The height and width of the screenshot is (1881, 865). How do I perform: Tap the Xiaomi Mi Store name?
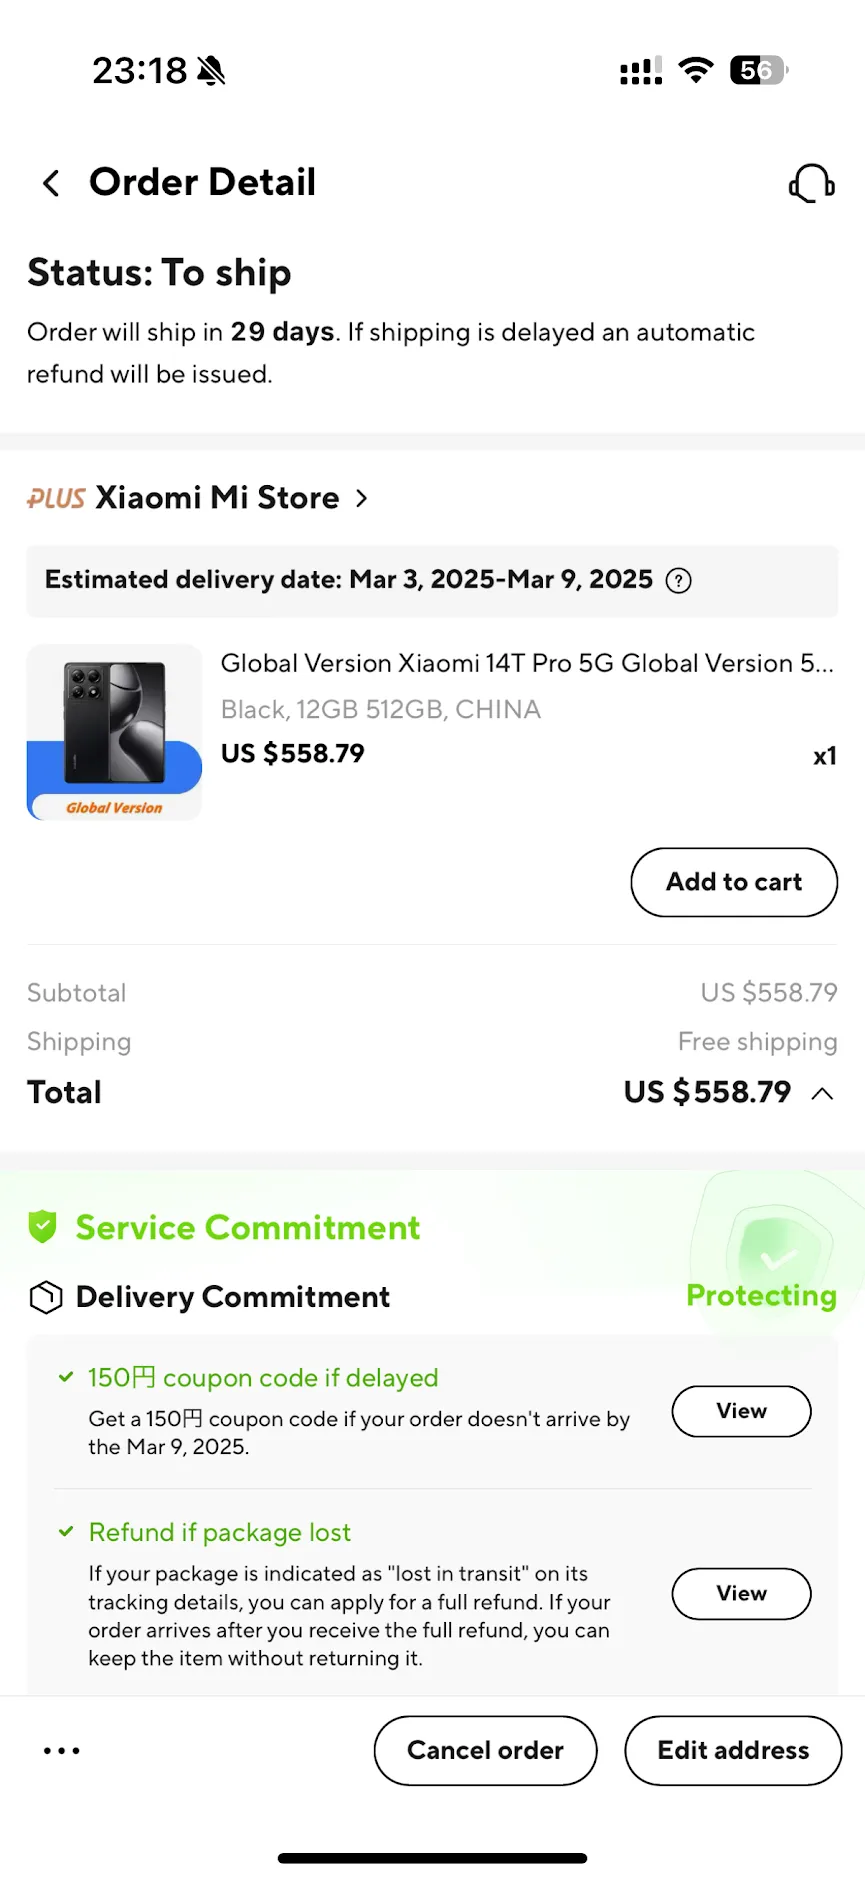click(x=217, y=498)
